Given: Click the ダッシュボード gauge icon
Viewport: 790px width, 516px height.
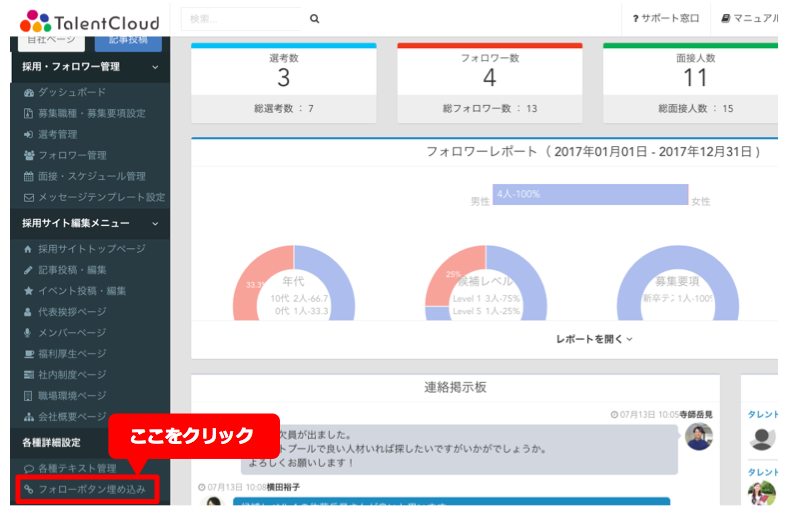Looking at the screenshot, I should [29, 92].
